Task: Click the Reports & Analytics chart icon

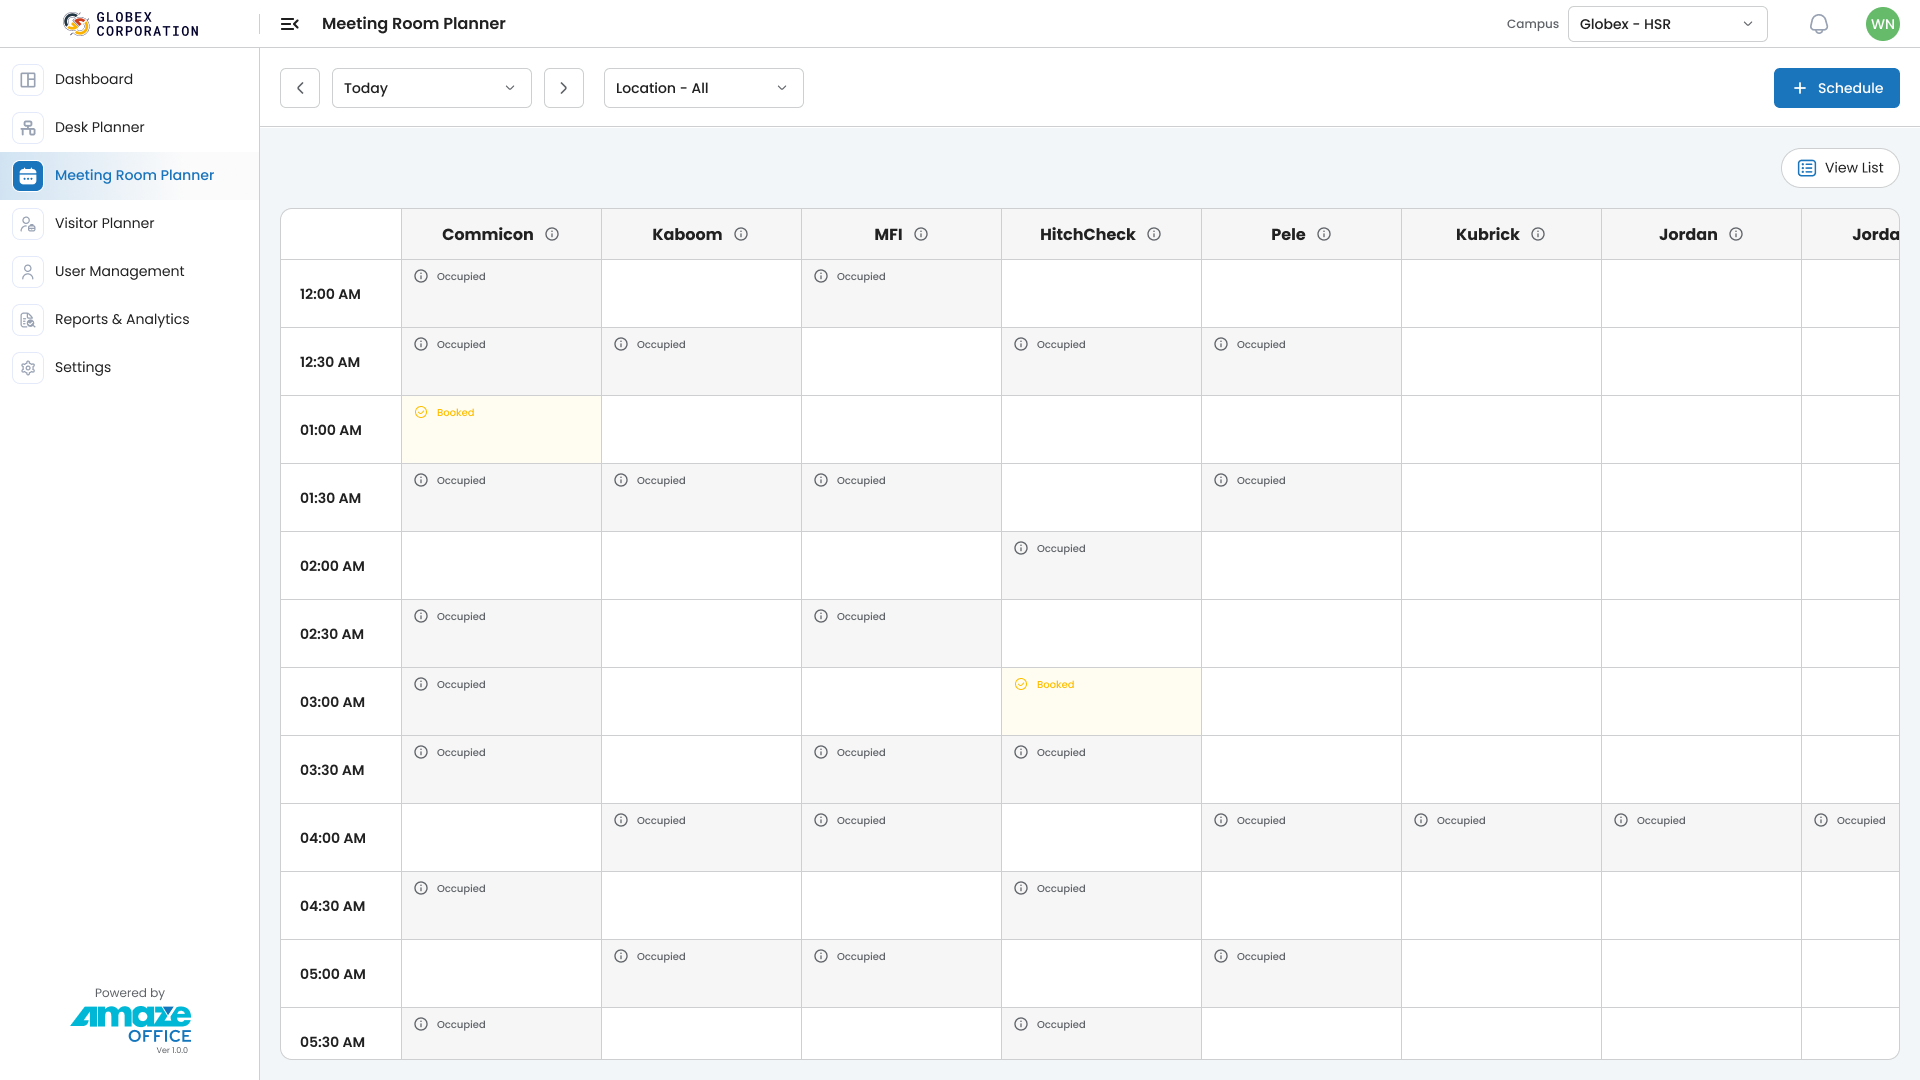Action: click(x=27, y=319)
